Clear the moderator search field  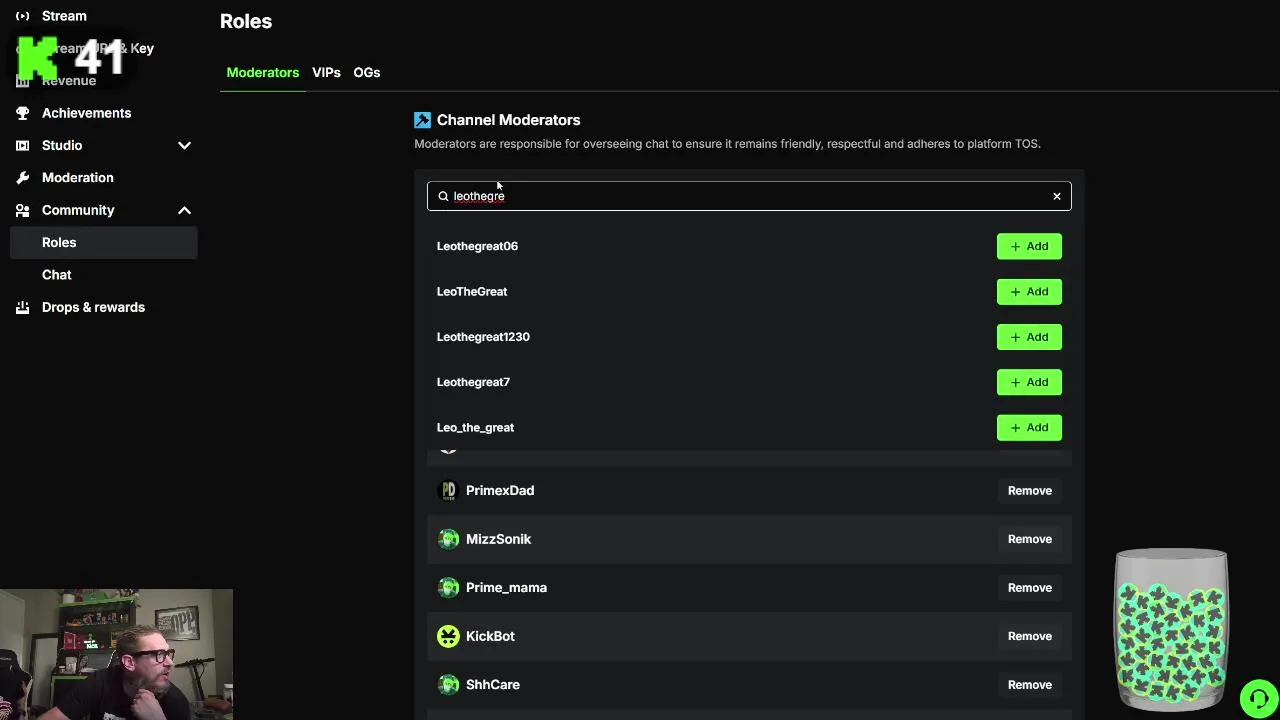[x=1056, y=196]
